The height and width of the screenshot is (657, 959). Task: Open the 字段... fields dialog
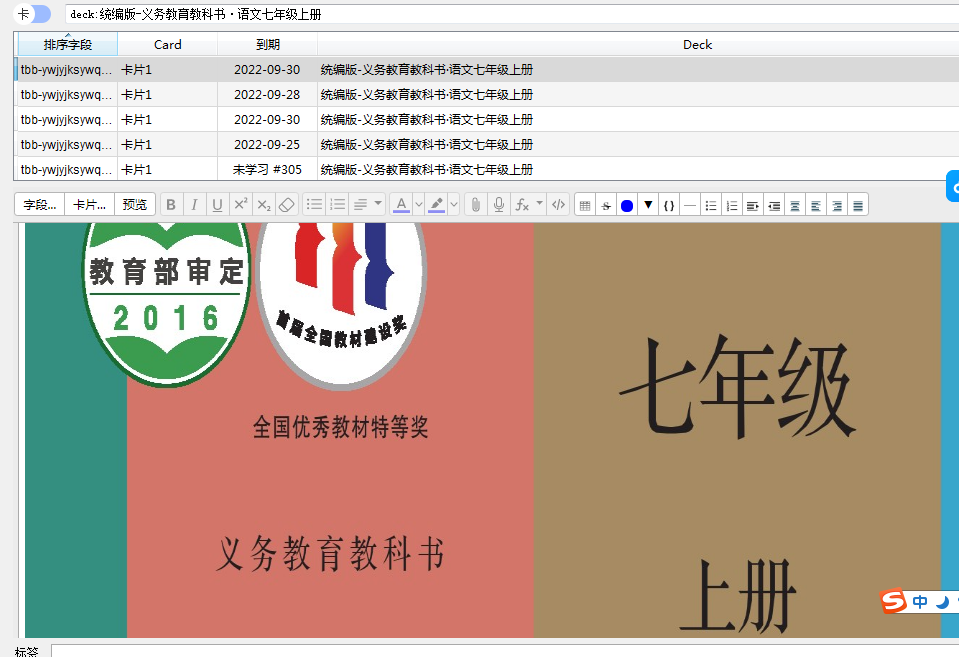coord(40,205)
